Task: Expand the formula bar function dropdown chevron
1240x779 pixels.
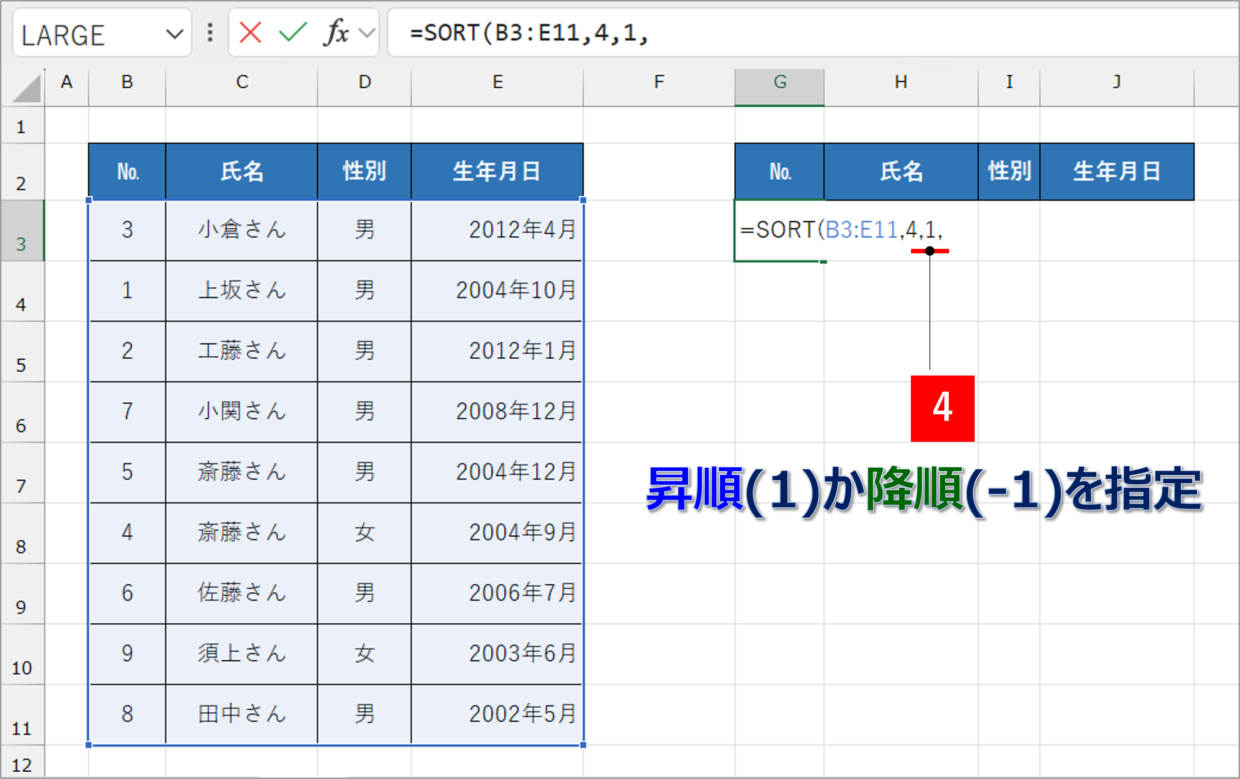Action: [367, 33]
